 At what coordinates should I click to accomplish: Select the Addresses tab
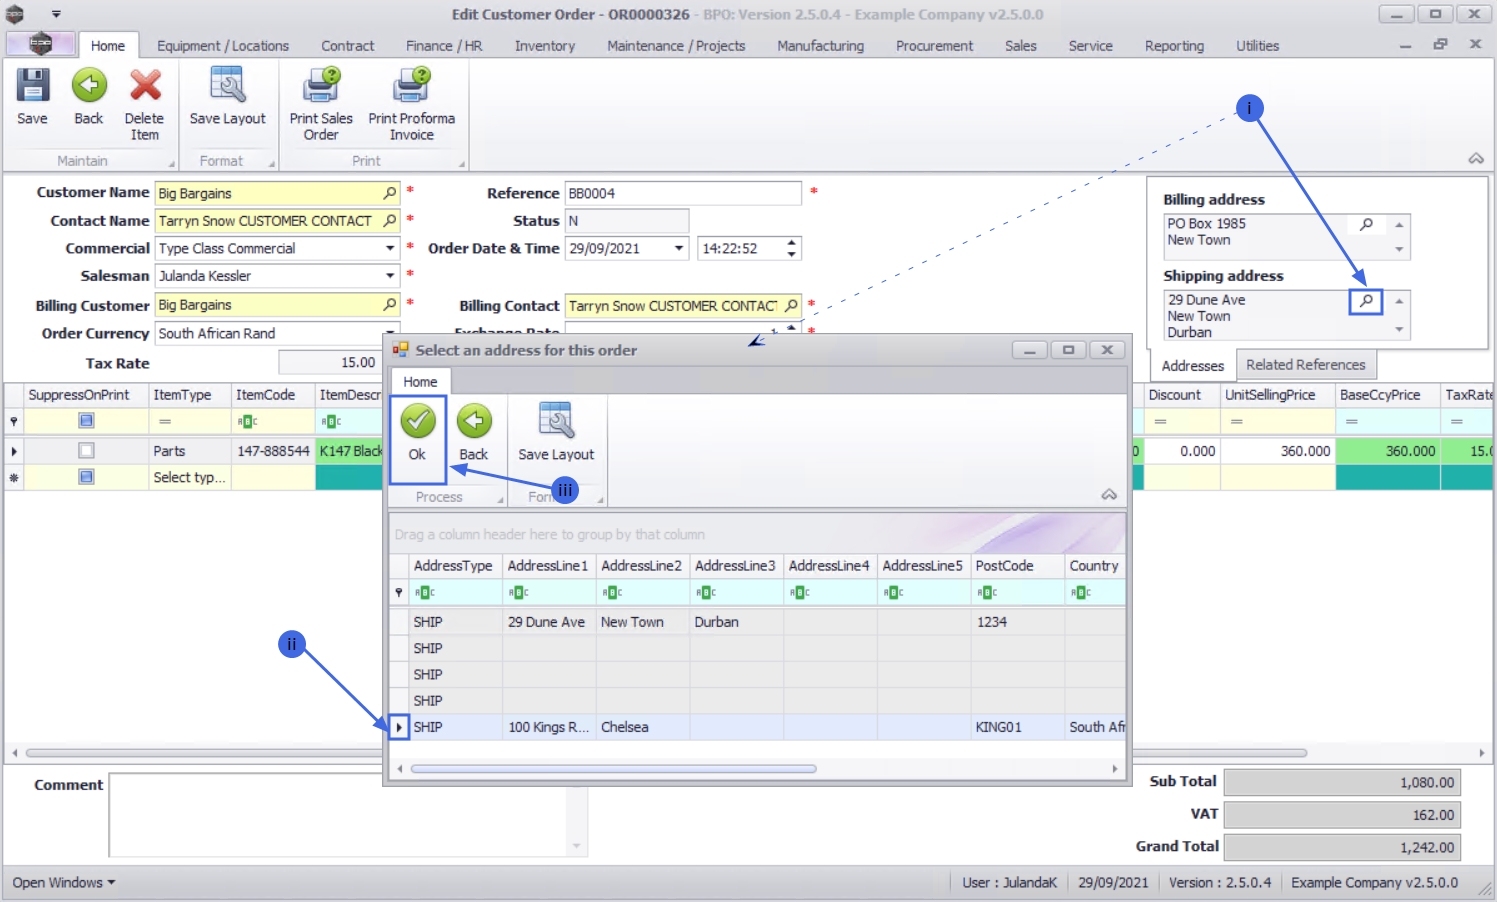[x=1193, y=366]
